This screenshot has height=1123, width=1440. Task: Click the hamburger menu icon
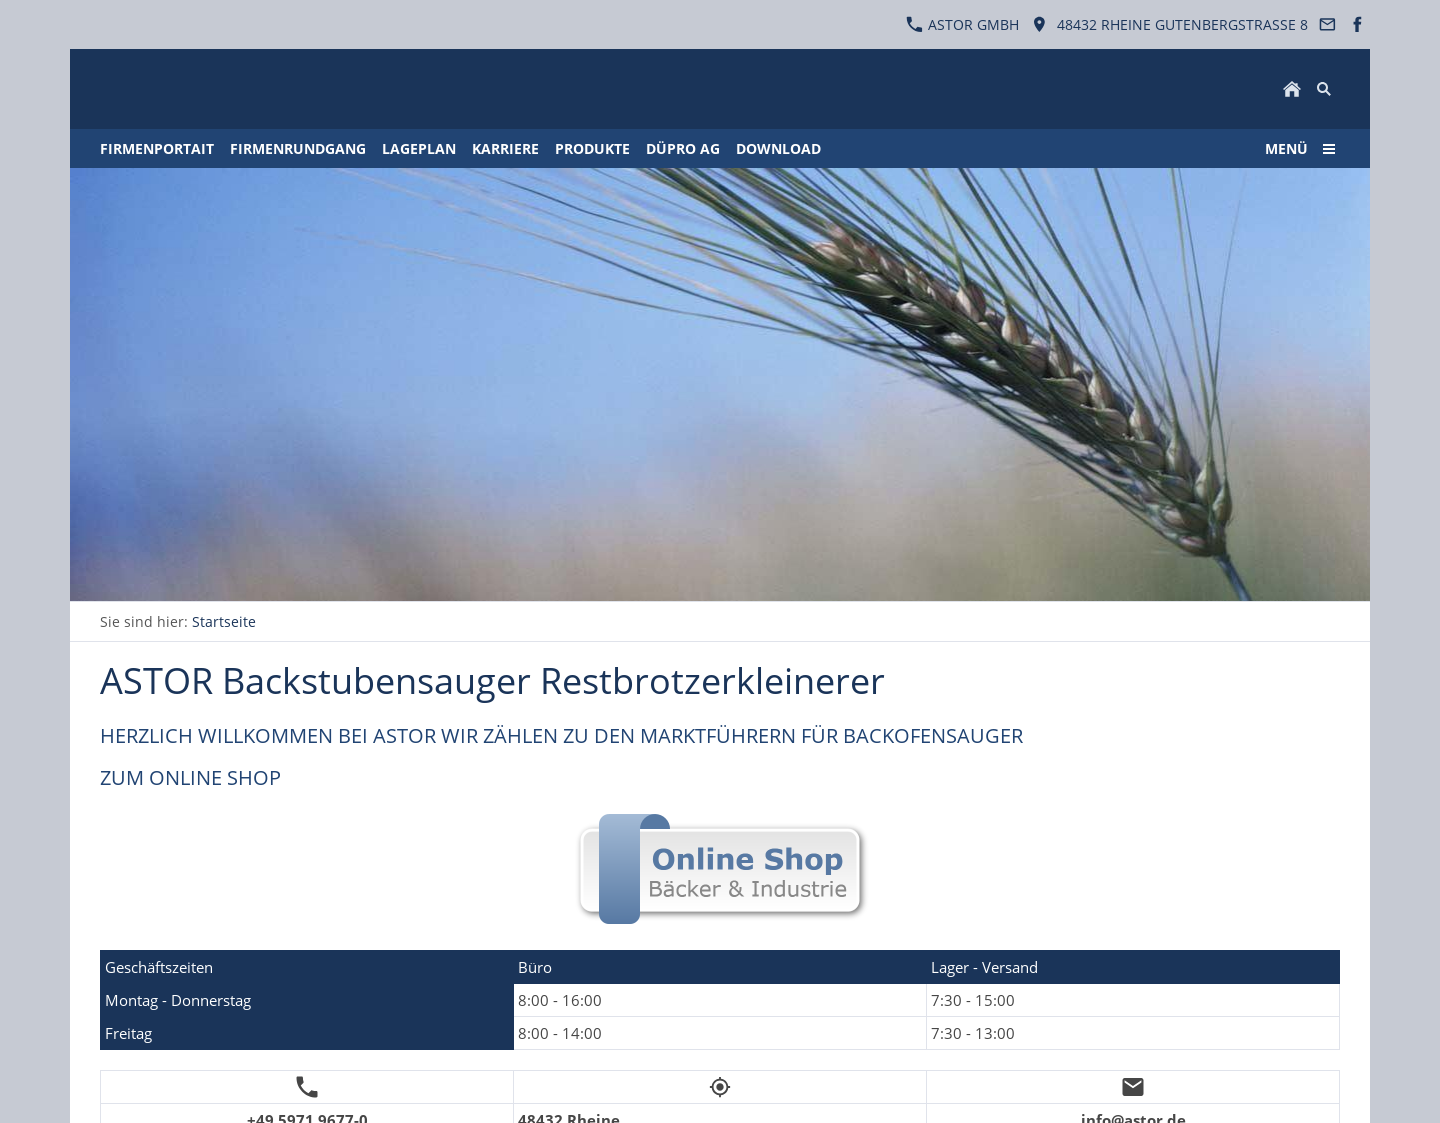(x=1329, y=149)
